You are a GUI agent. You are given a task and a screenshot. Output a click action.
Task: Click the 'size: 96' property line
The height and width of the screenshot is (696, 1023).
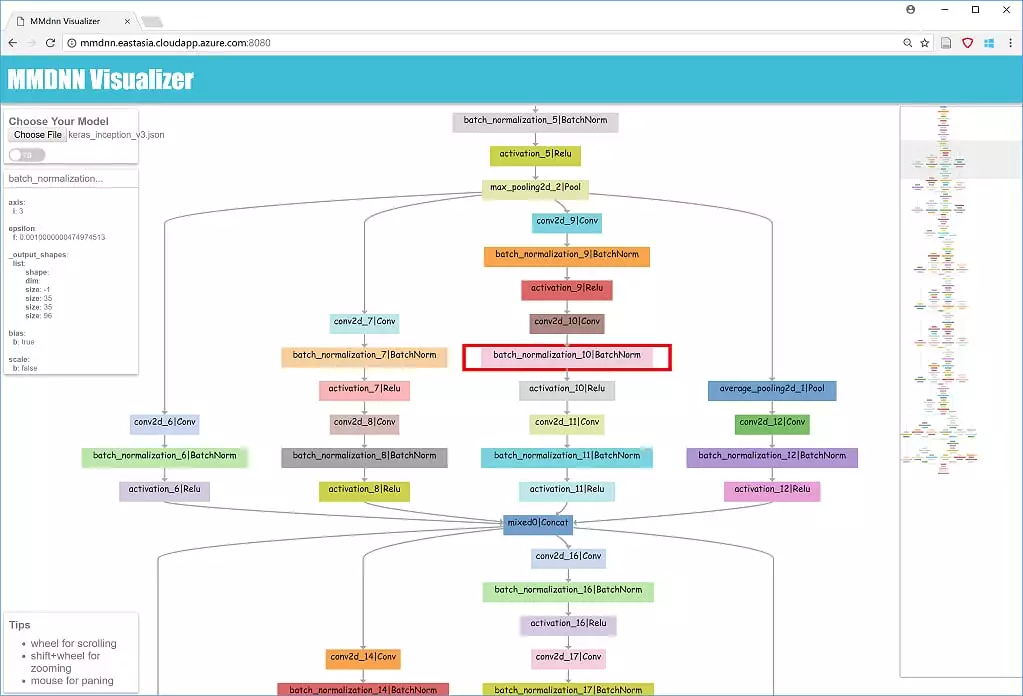pyautogui.click(x=38, y=316)
